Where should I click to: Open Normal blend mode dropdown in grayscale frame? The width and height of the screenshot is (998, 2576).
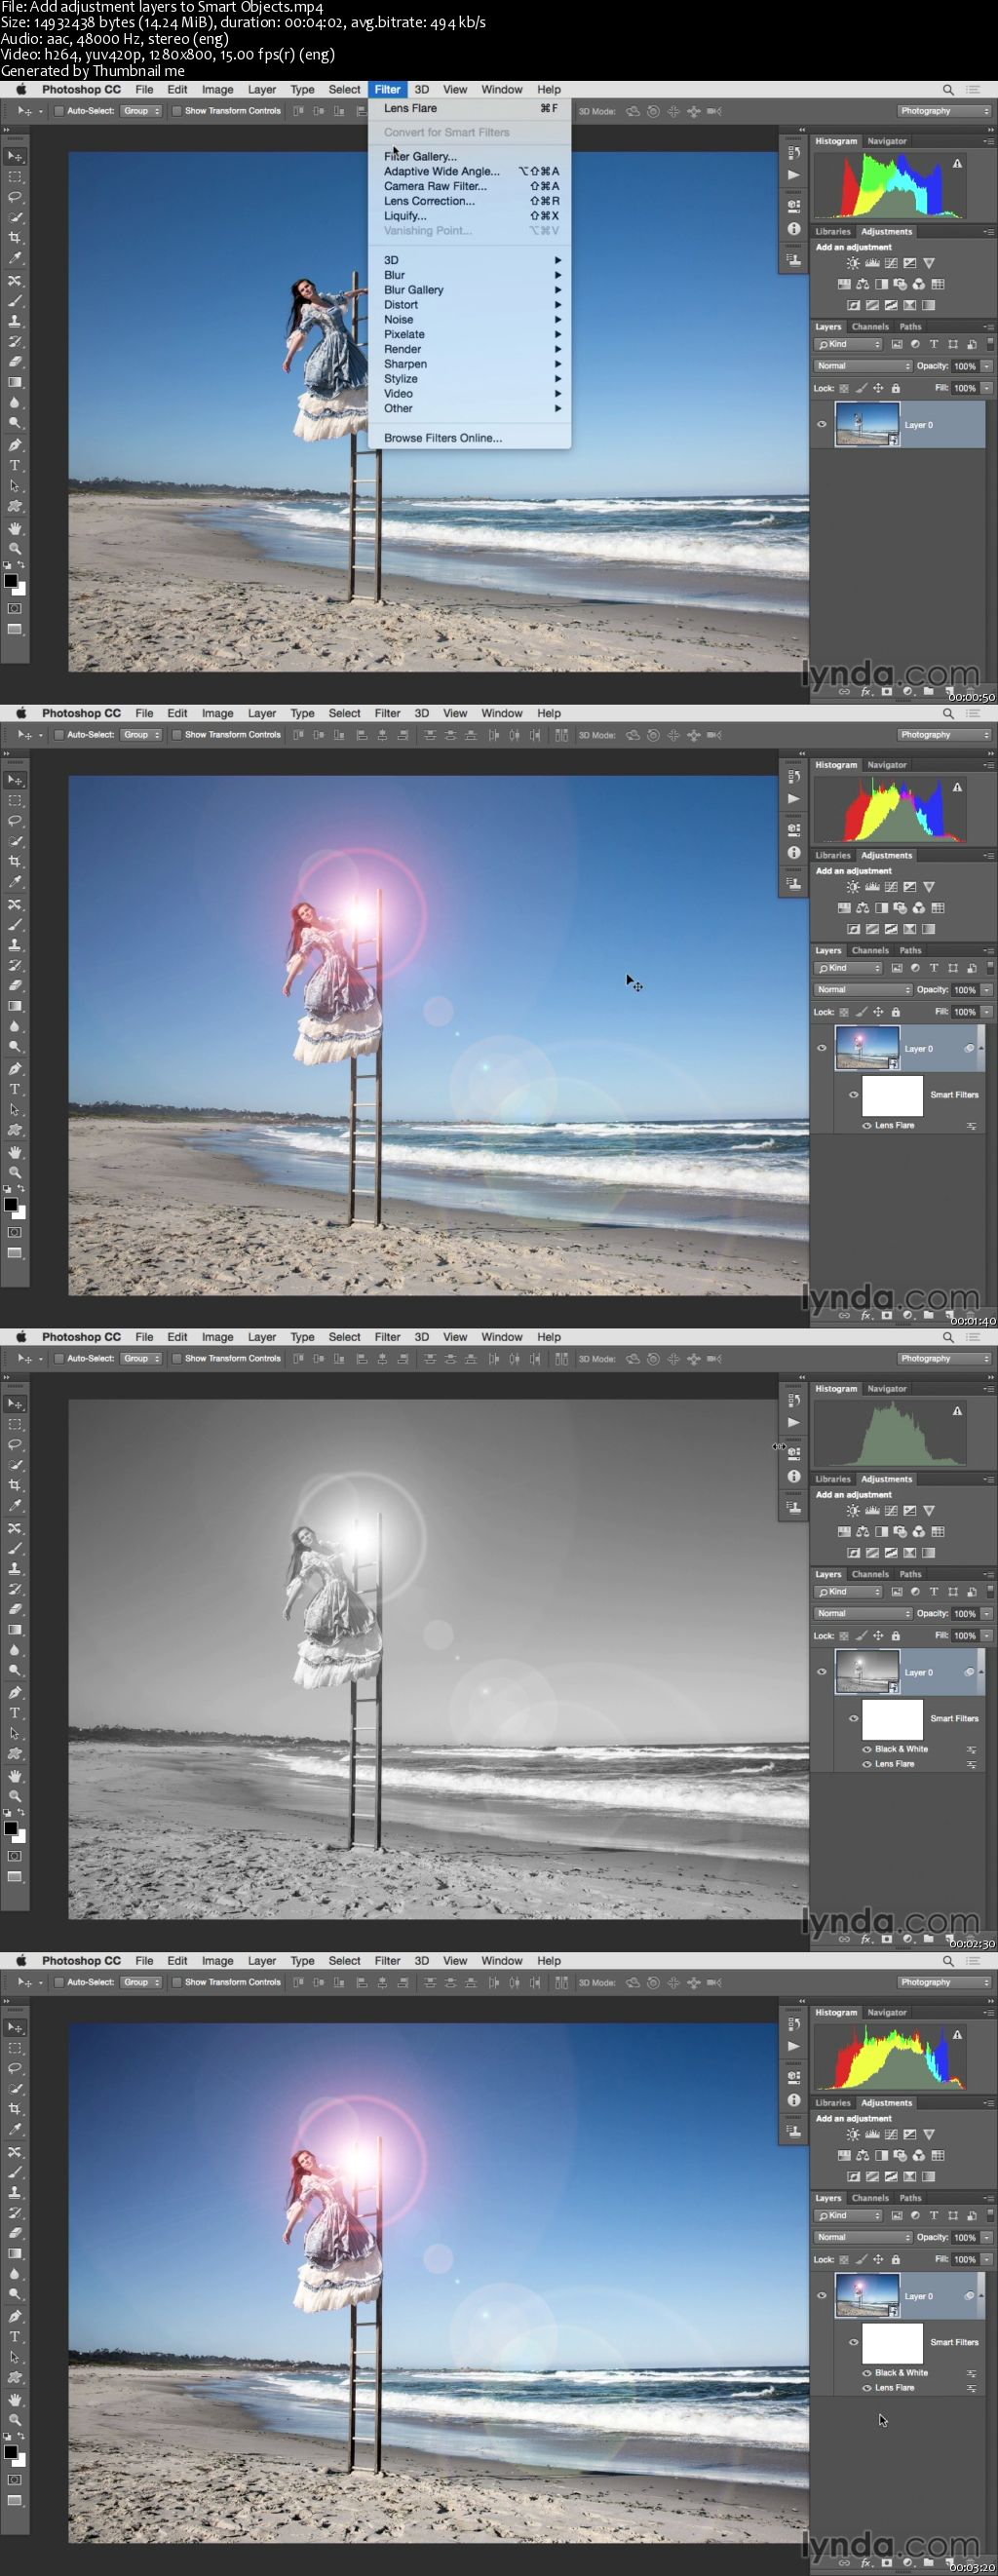coord(863,1613)
